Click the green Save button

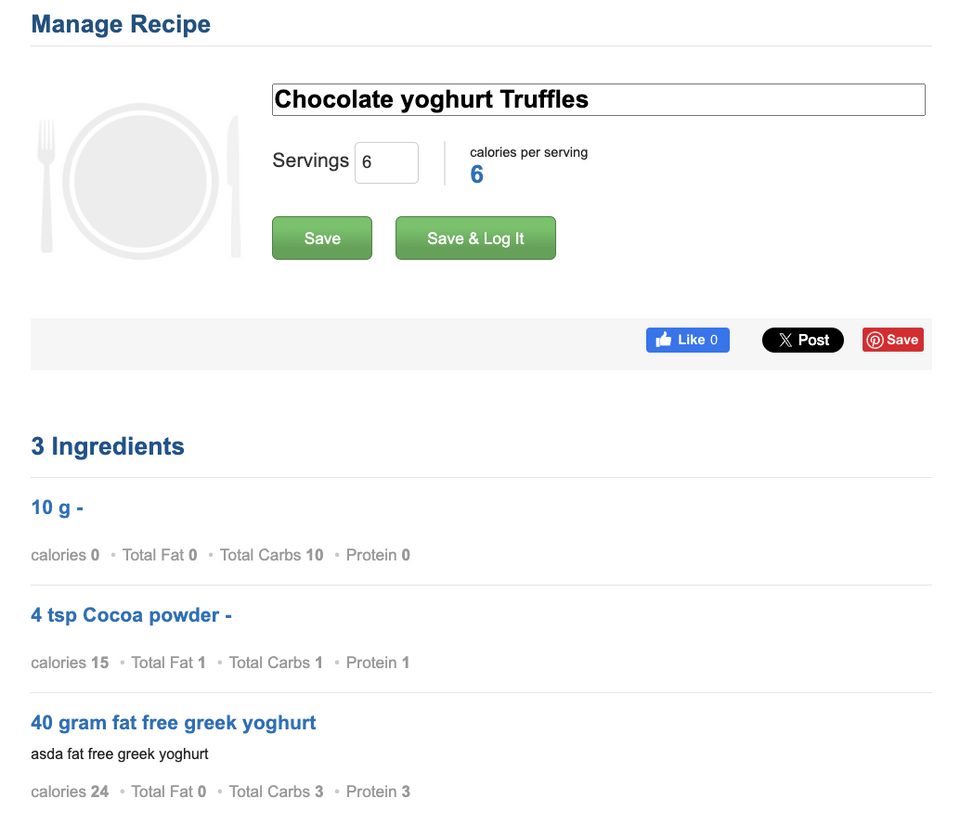pyautogui.click(x=322, y=238)
